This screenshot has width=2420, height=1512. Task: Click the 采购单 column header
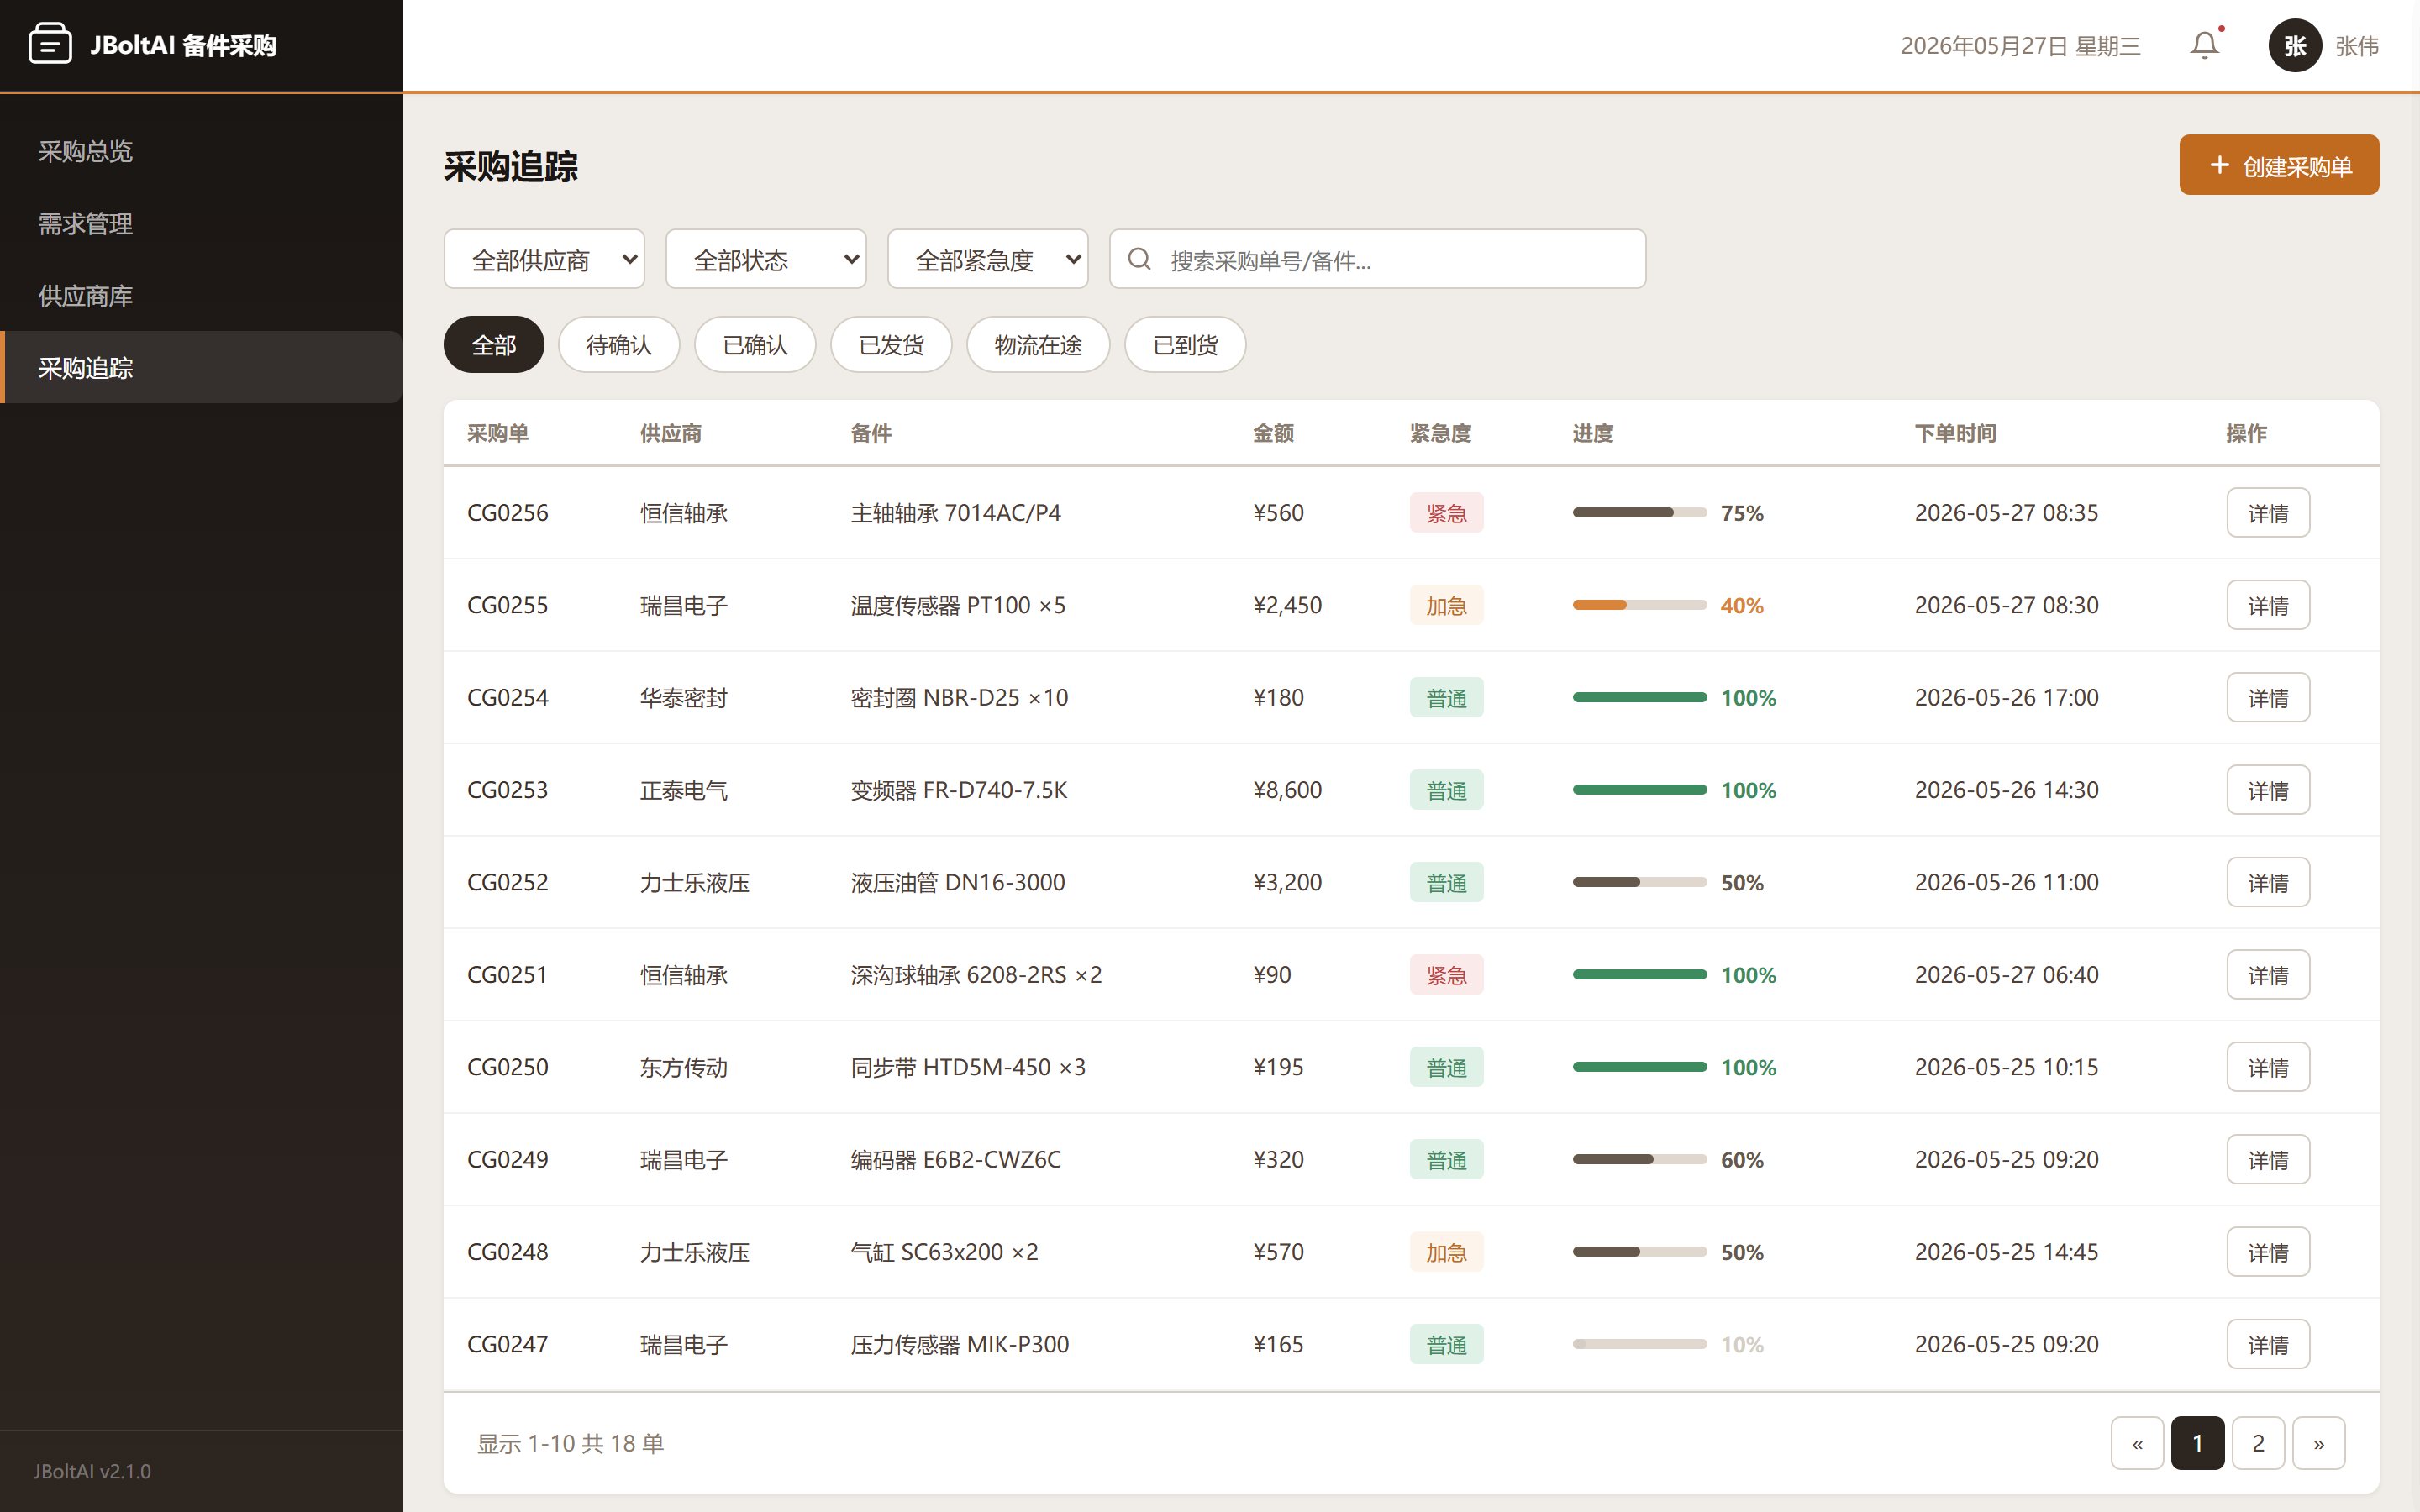click(498, 433)
